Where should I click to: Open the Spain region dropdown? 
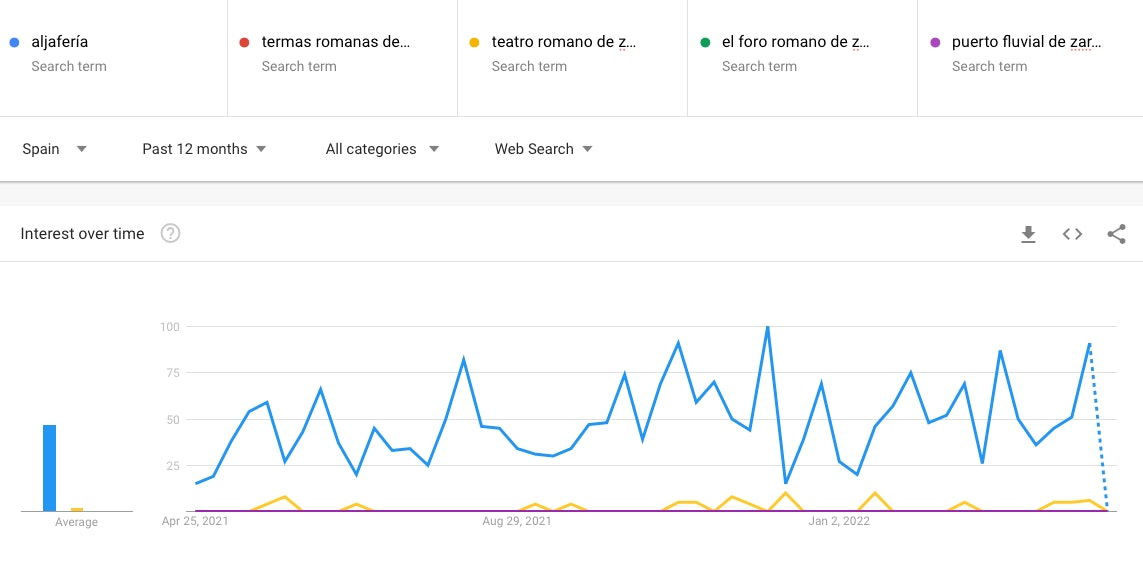pos(55,149)
